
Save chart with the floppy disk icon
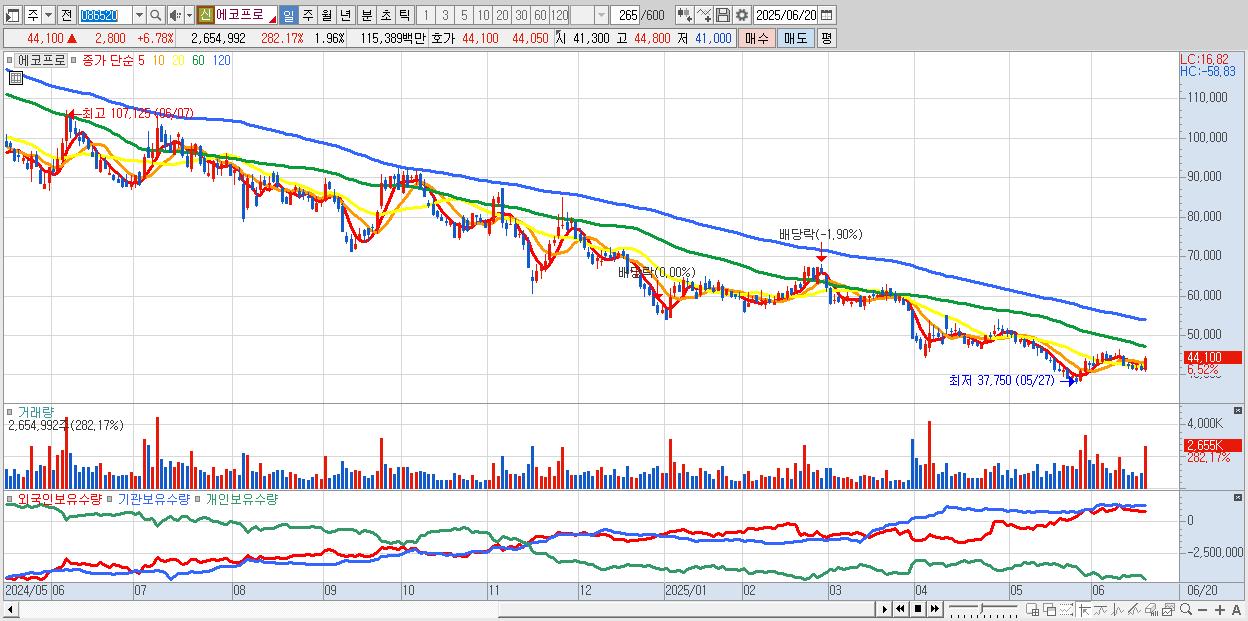pyautogui.click(x=723, y=15)
